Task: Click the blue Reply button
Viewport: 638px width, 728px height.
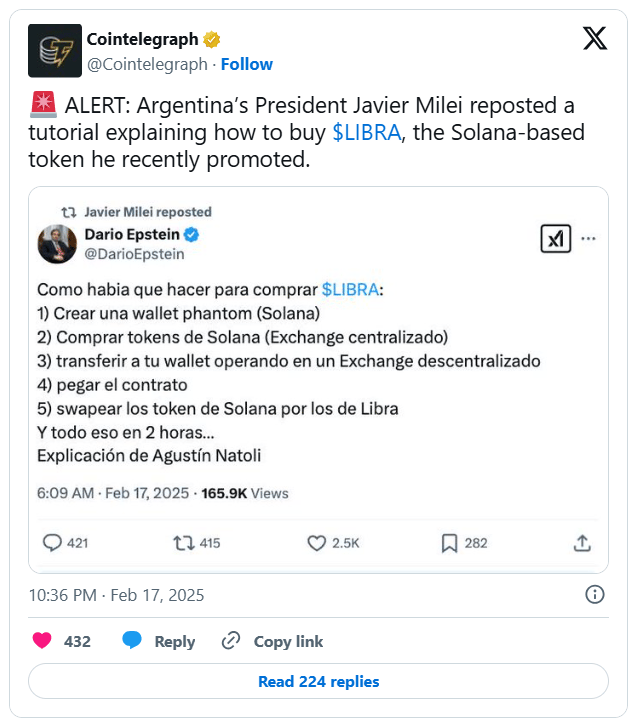Action: (x=158, y=641)
